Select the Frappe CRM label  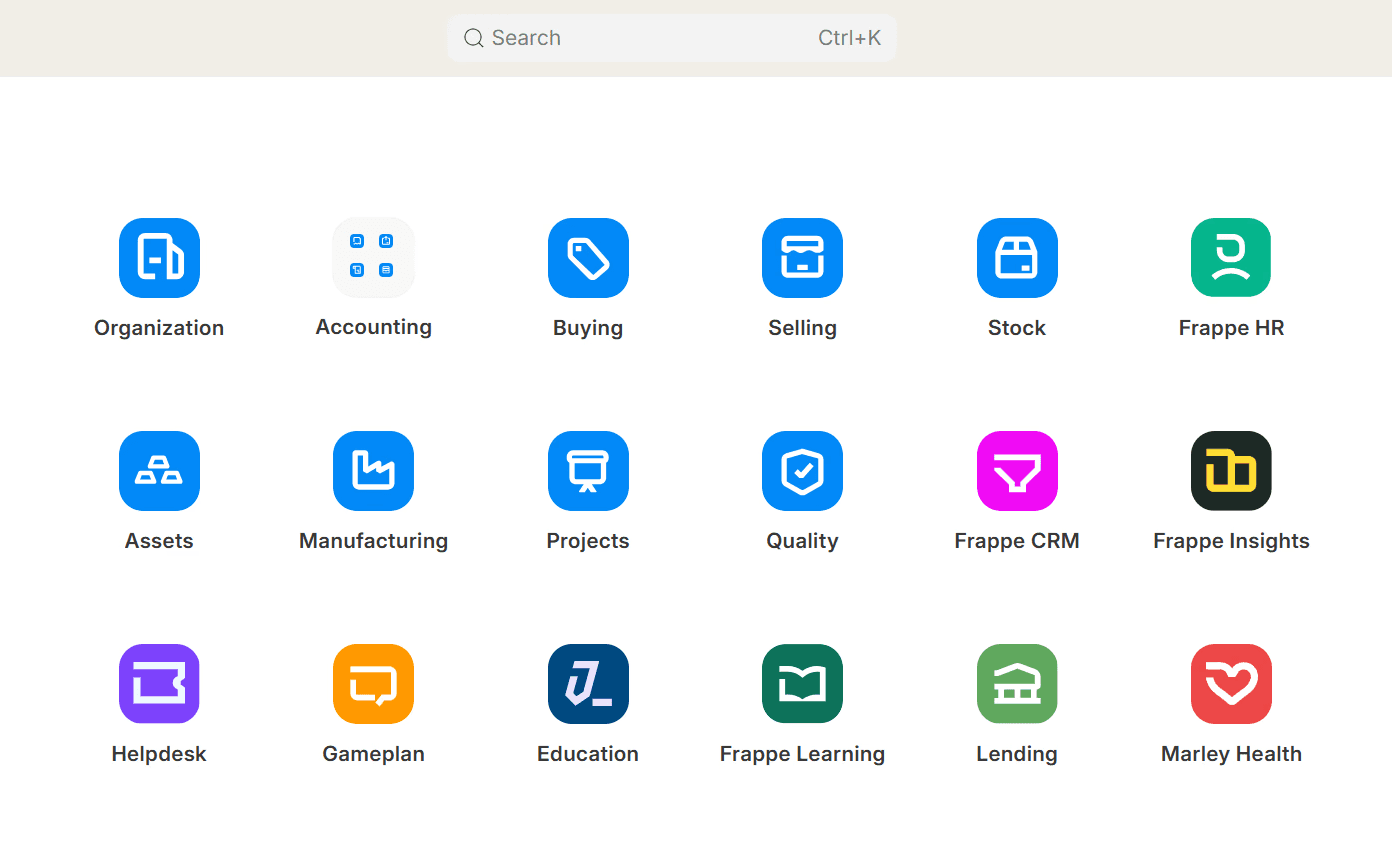[x=1017, y=541]
